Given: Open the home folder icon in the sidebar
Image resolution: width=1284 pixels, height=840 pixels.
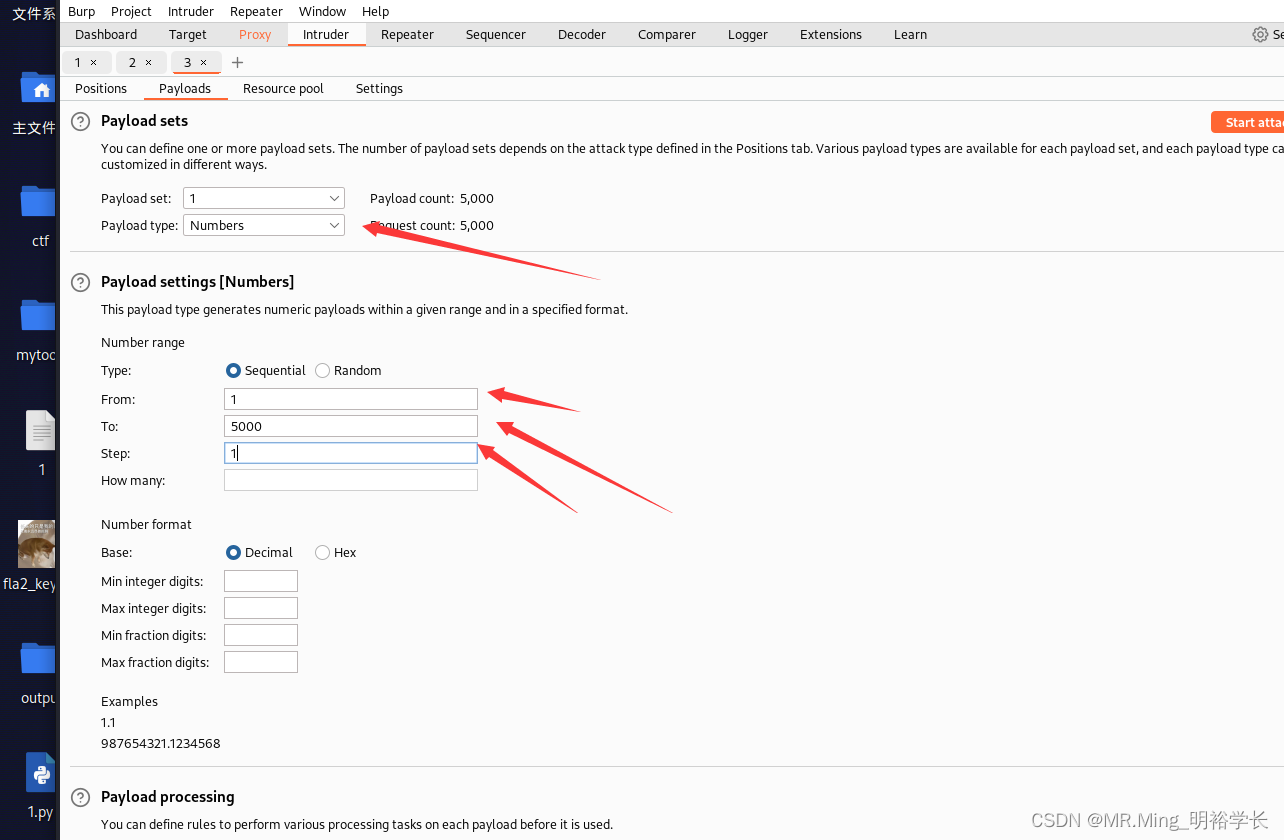Looking at the screenshot, I should click(x=38, y=89).
